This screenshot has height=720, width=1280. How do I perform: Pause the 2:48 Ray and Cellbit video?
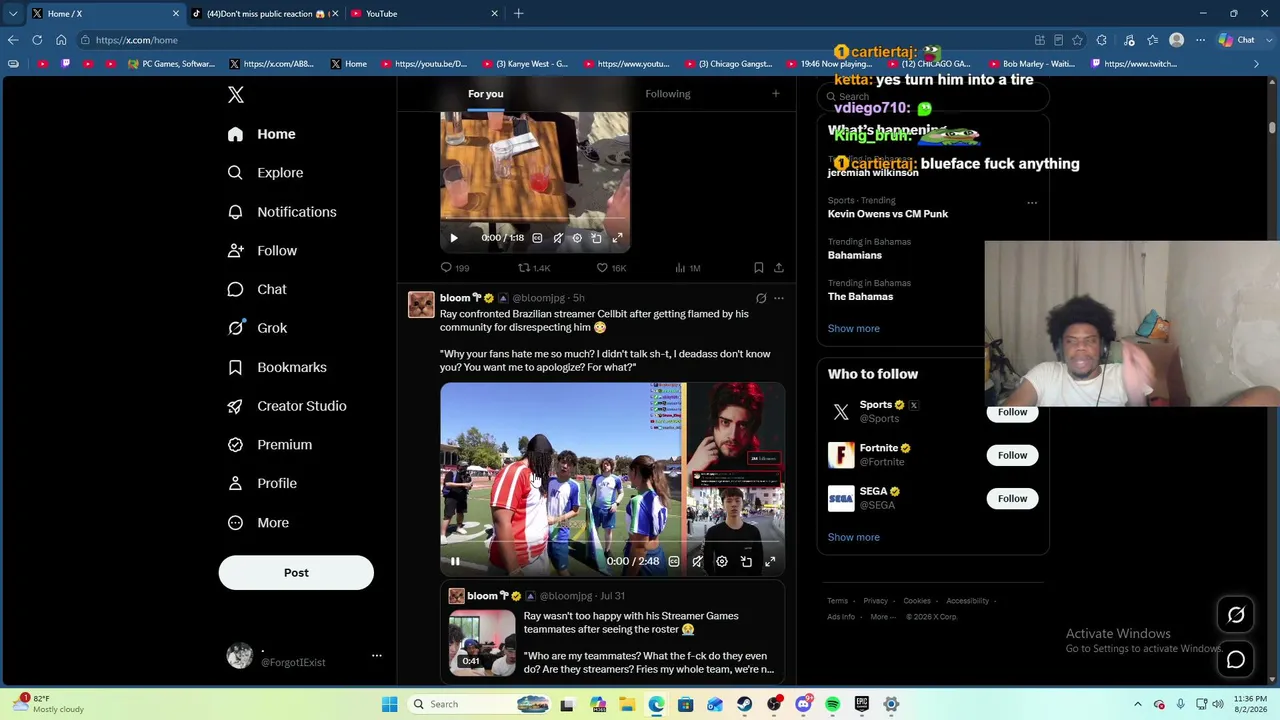pos(455,561)
